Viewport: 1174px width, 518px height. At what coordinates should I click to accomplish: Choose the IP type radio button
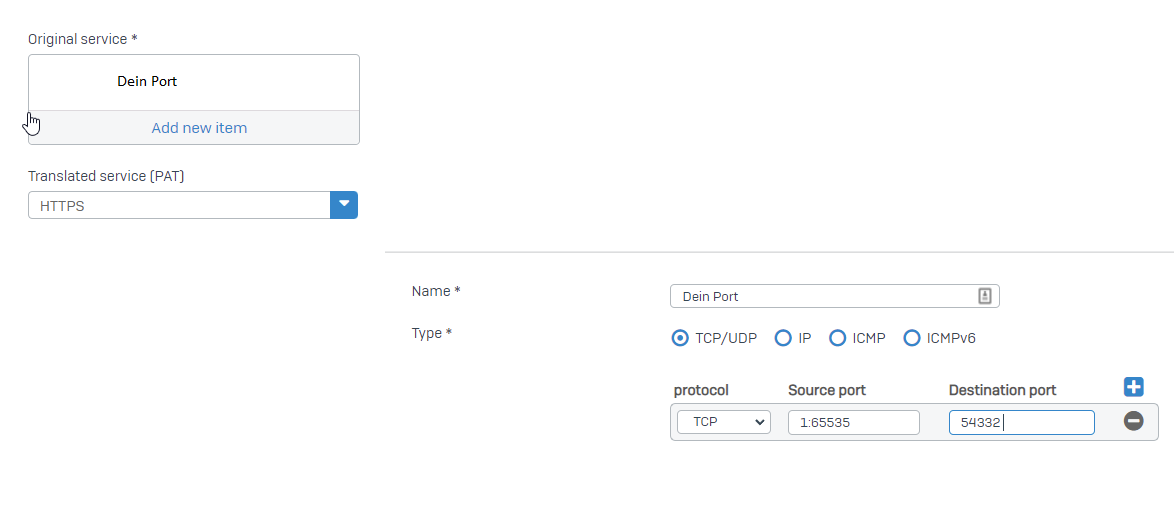pos(783,338)
